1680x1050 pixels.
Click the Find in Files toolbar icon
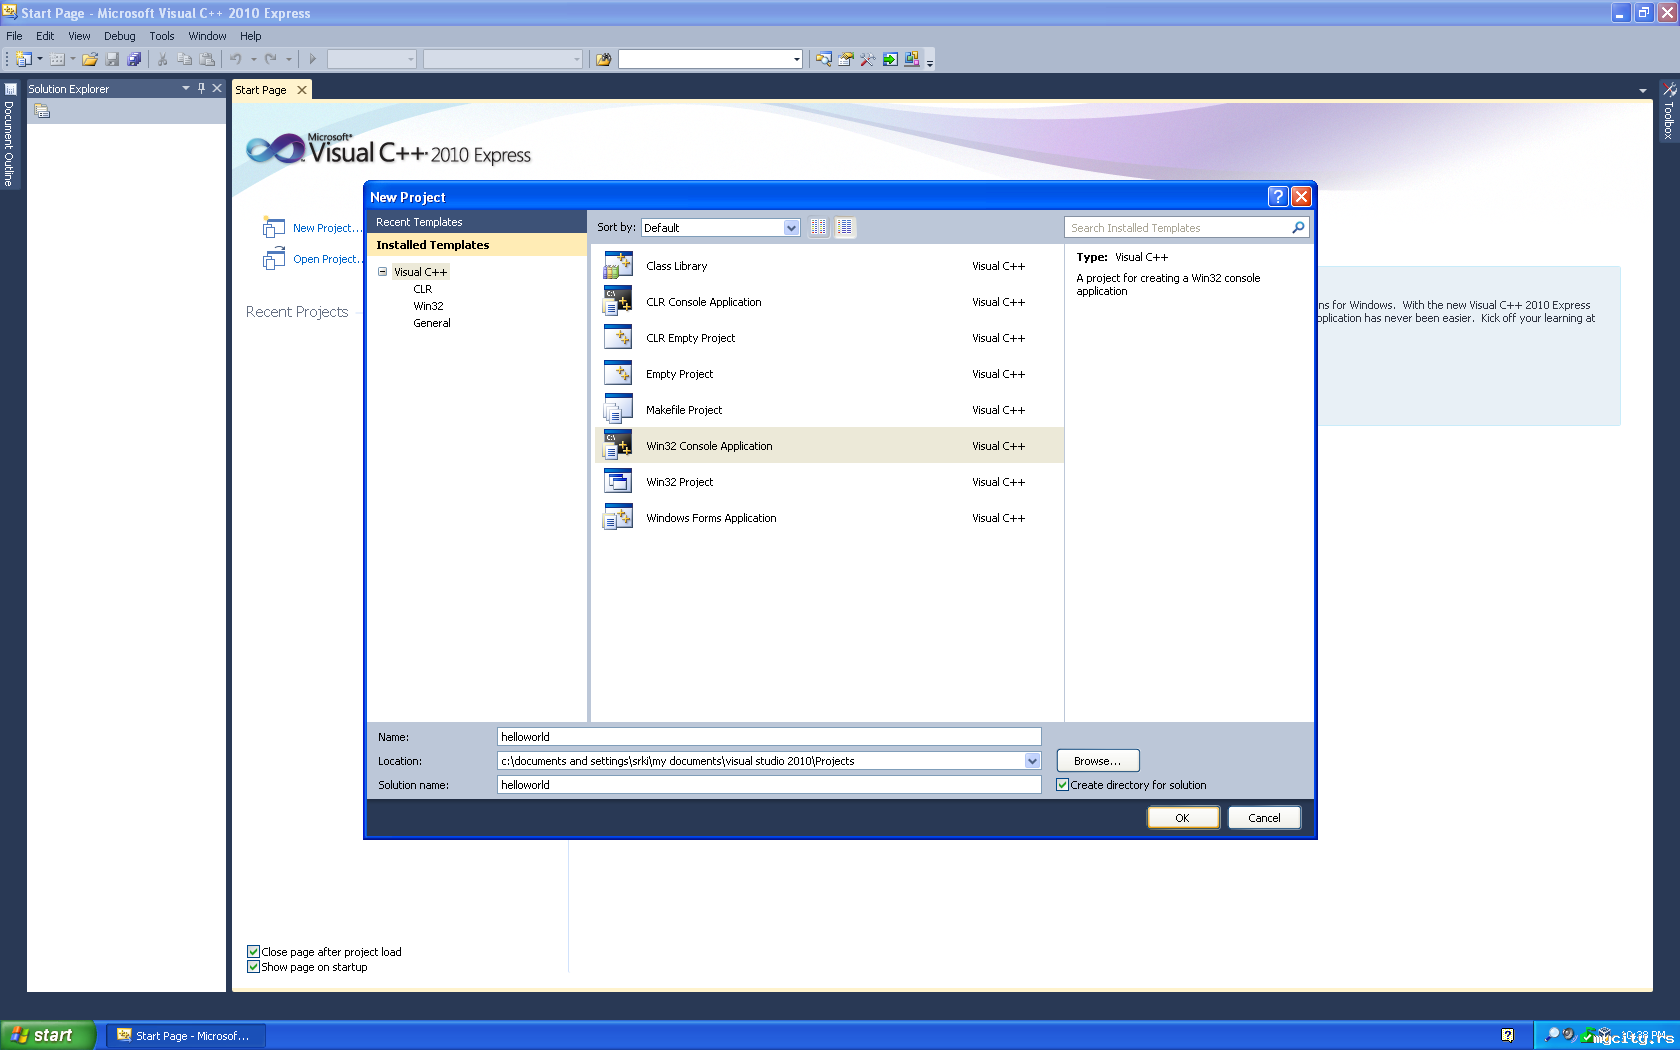[603, 59]
